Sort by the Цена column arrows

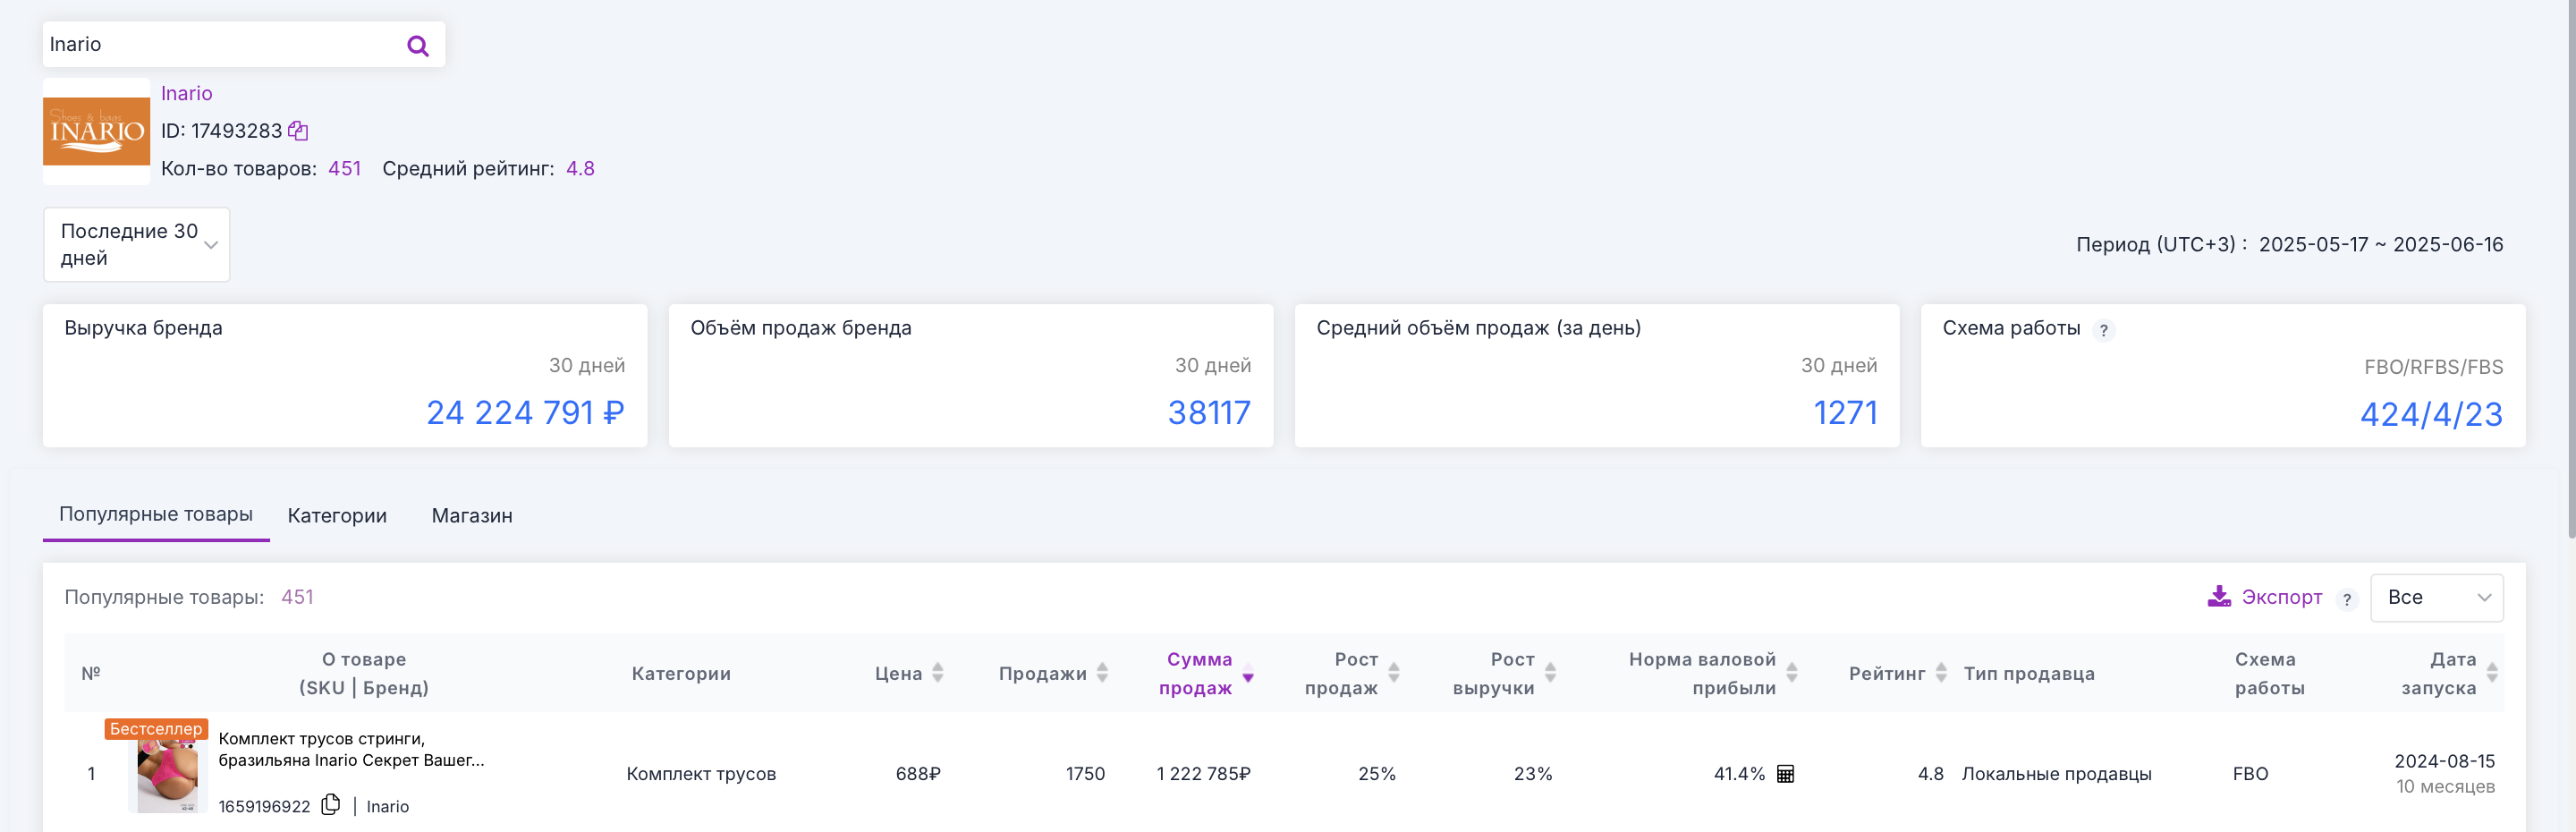(937, 673)
